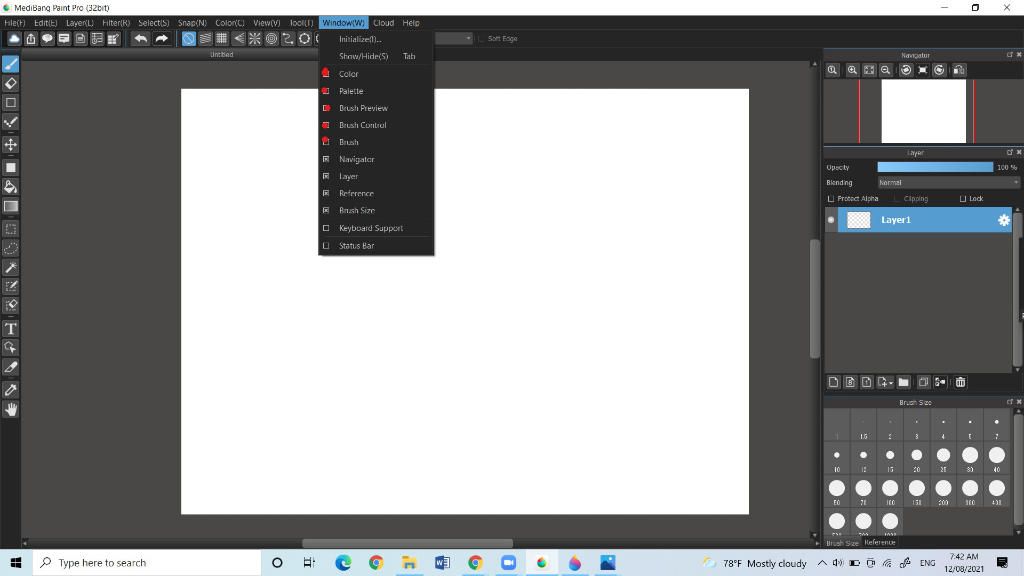1024x576 pixels.
Task: Select the Hand tool
Action: (10, 409)
